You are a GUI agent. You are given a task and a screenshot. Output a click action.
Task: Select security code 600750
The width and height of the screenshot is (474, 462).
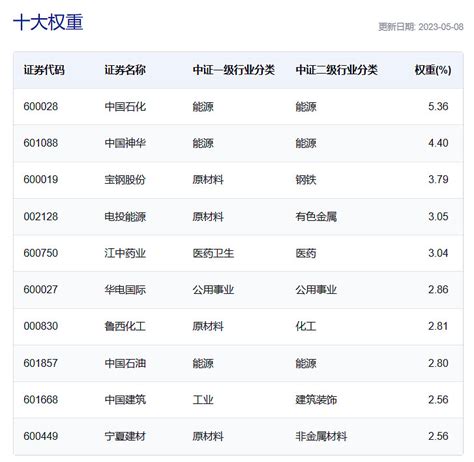tap(41, 253)
